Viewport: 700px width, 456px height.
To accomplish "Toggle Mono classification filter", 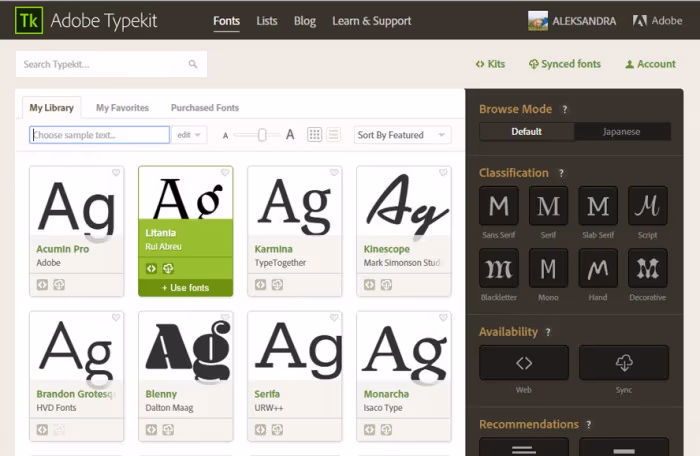I will click(x=548, y=268).
